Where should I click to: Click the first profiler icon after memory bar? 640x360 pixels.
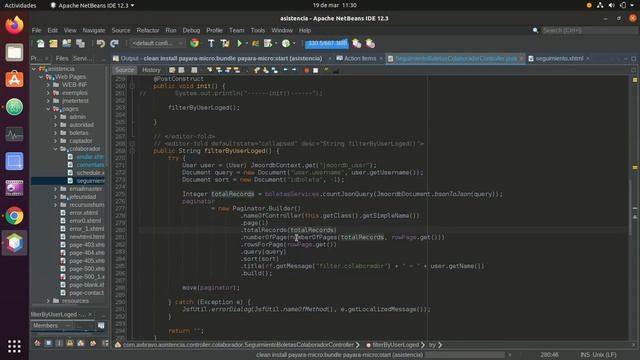tap(356, 43)
